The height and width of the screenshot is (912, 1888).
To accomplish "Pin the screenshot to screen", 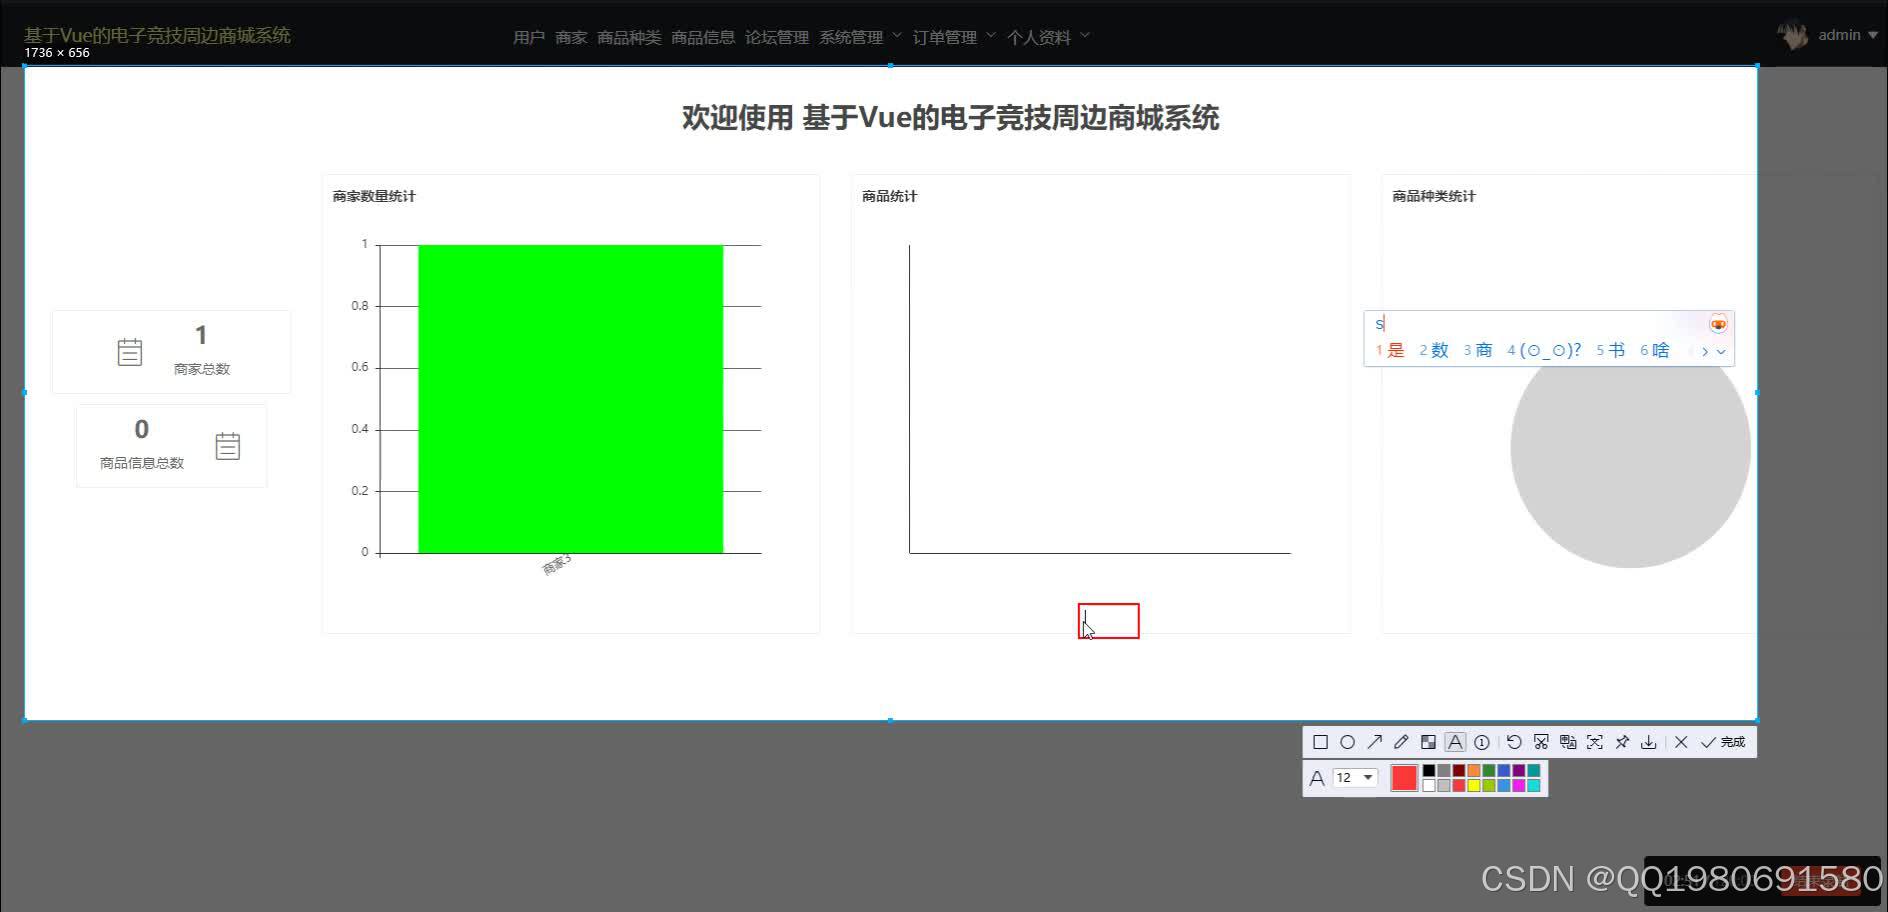I will point(1622,742).
